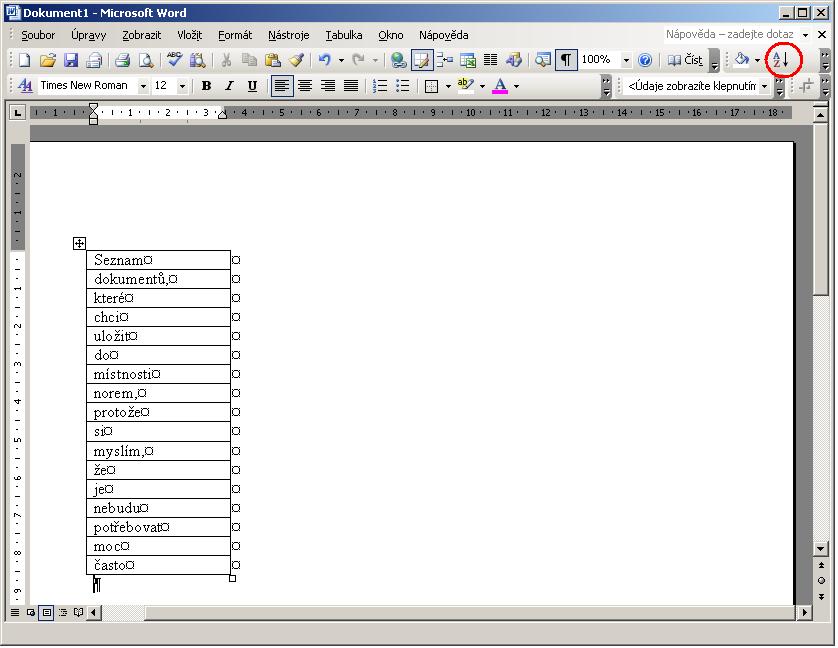Viewport: 838px width, 648px height.
Task: Toggle the show paragraph marks (¶) button
Action: [x=566, y=60]
